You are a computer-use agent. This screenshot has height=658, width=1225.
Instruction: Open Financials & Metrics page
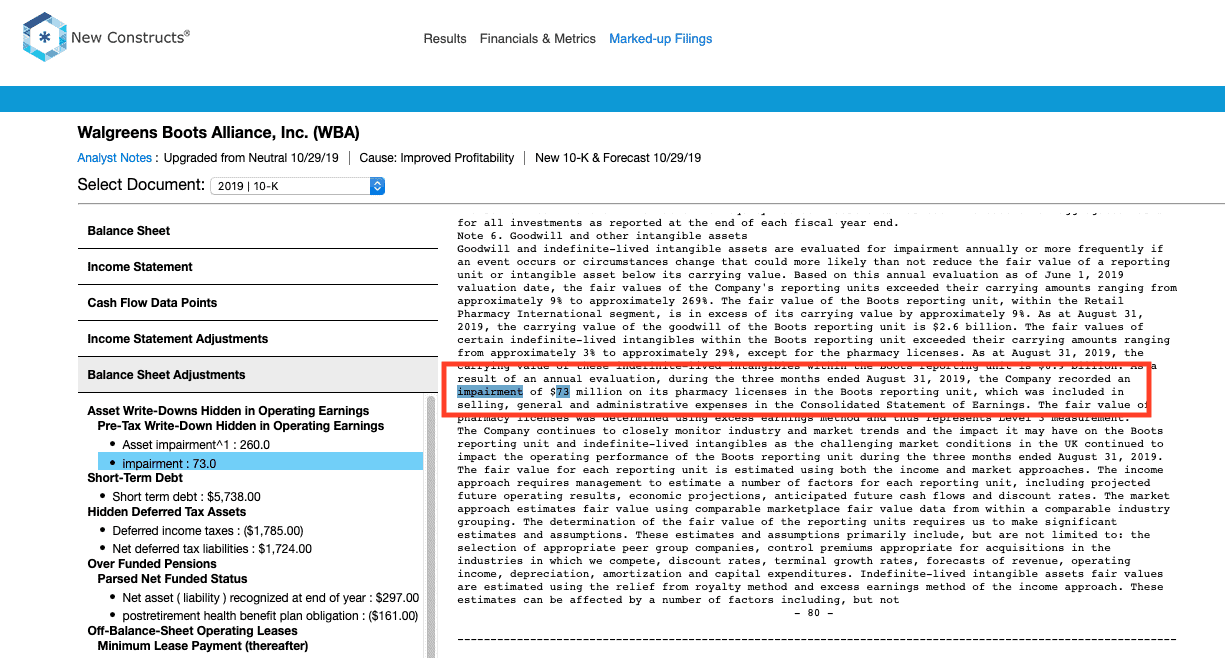pos(538,39)
